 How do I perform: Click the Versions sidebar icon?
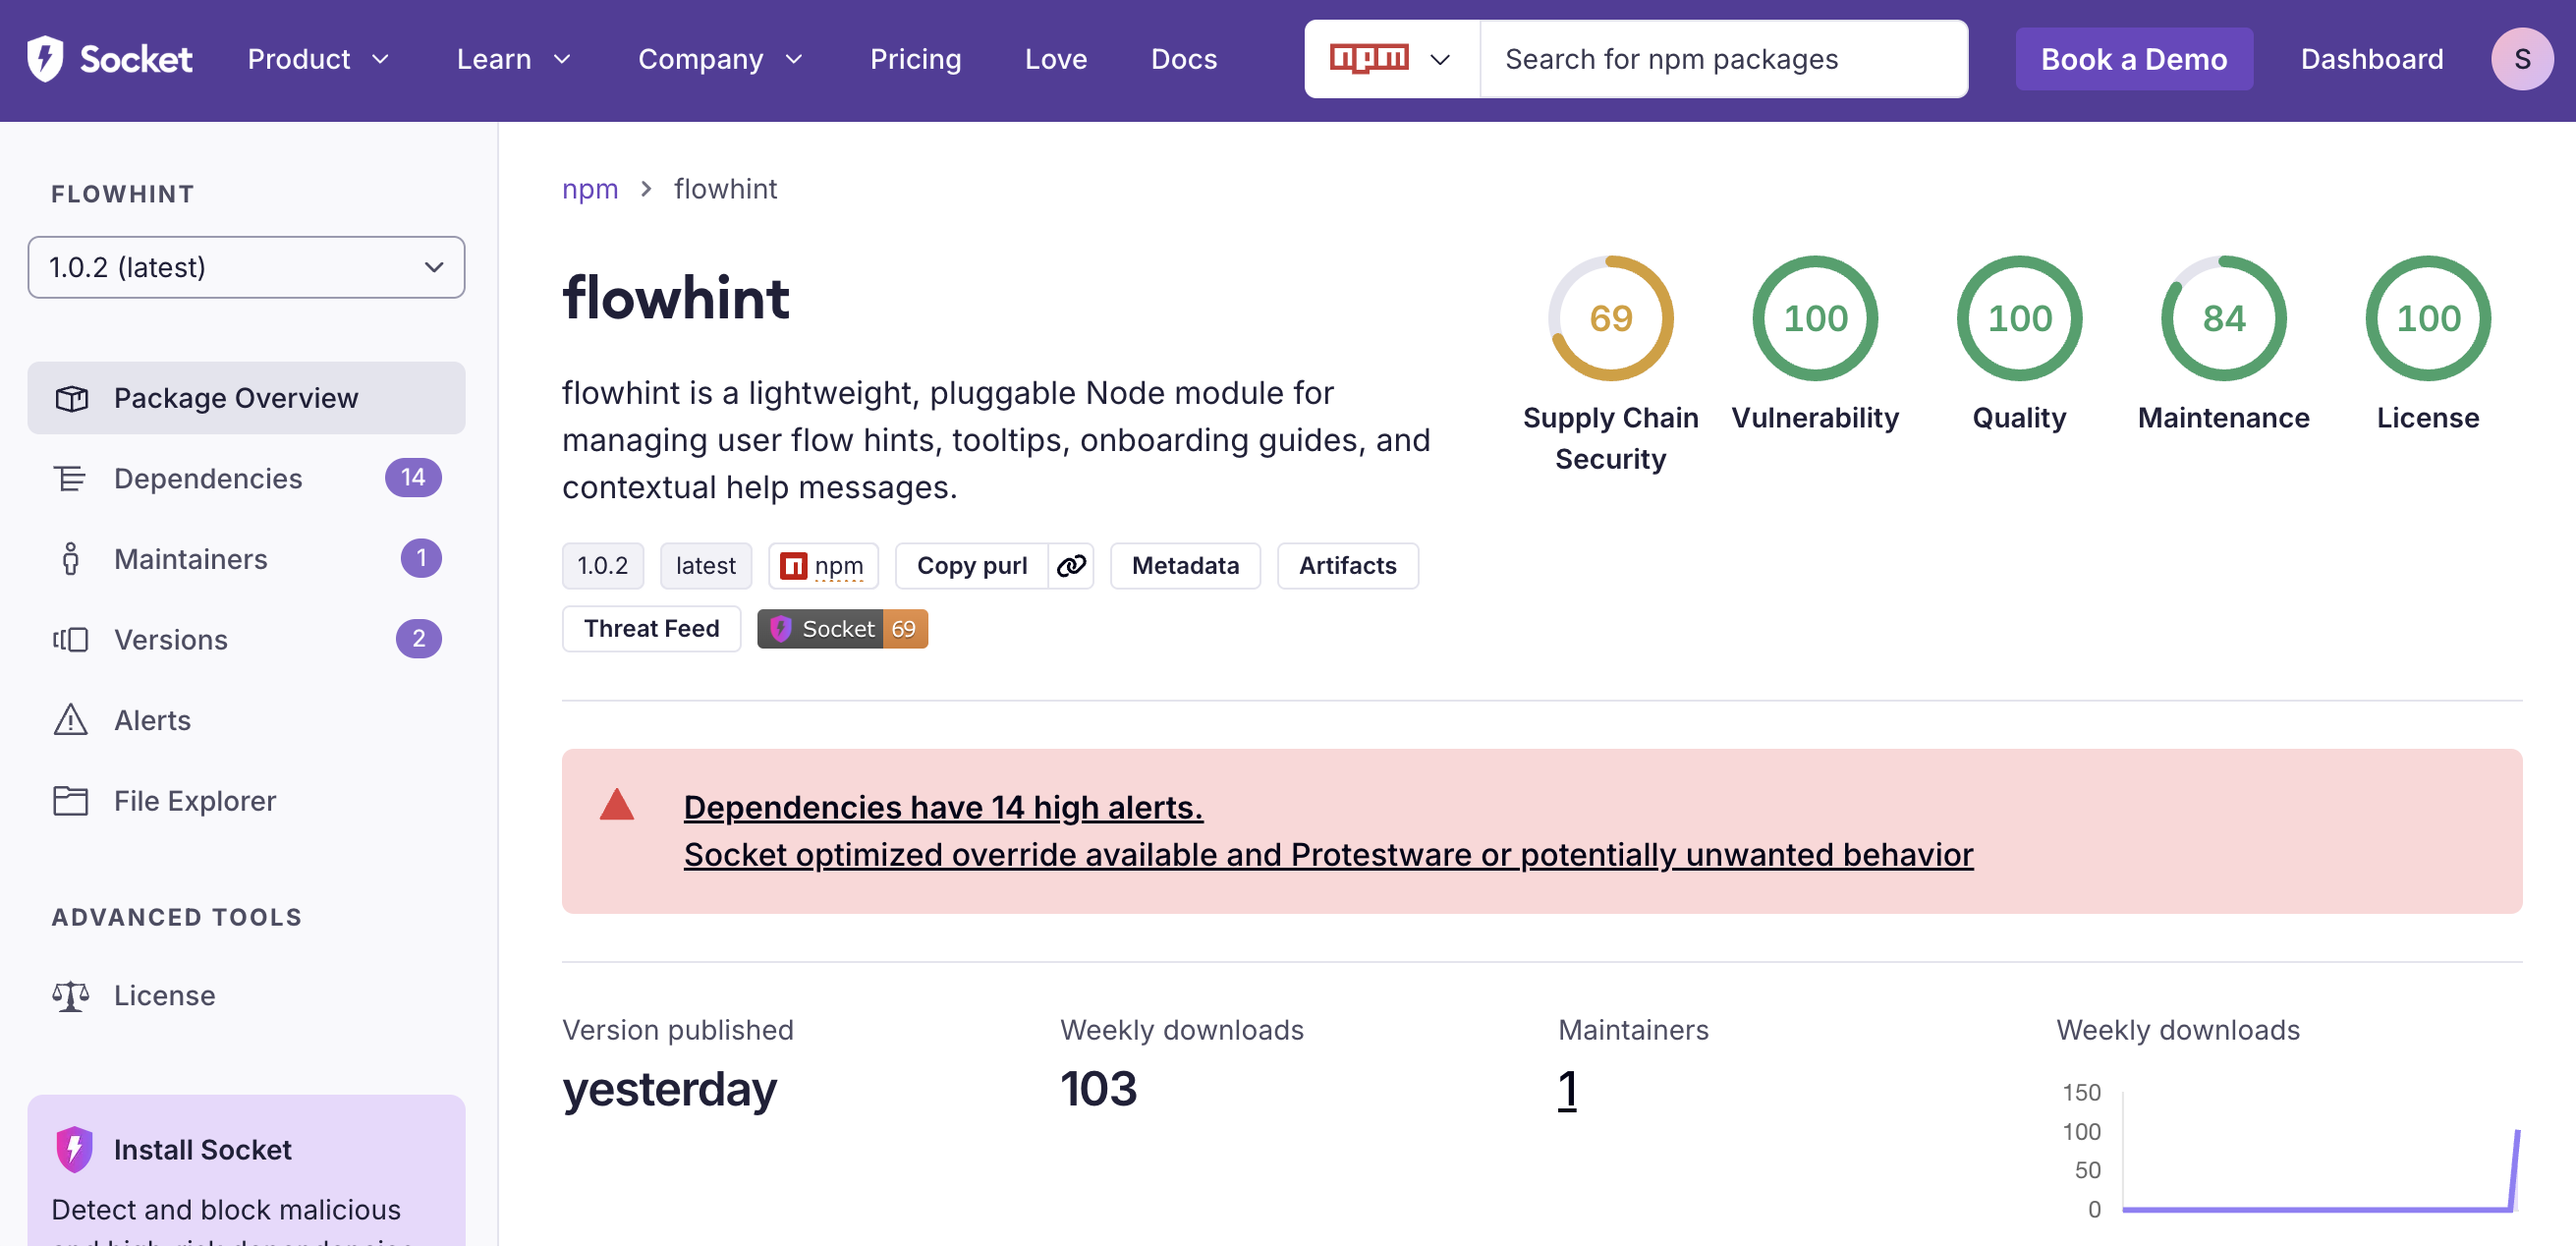pos(71,639)
